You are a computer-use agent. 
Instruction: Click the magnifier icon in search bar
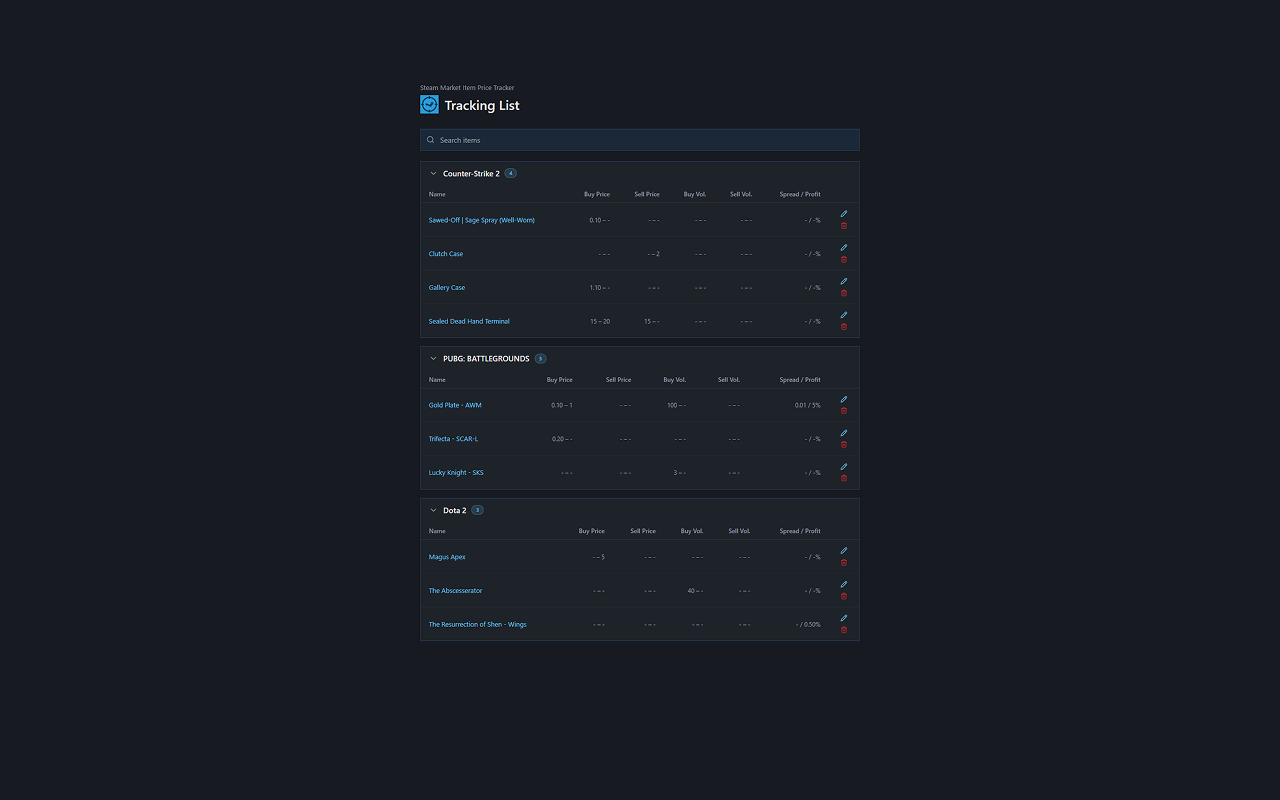(431, 140)
